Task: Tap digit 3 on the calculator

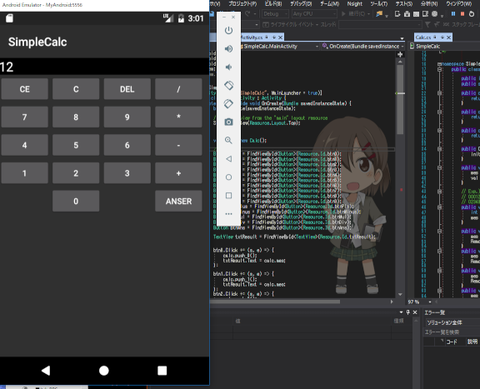Action: click(x=127, y=173)
